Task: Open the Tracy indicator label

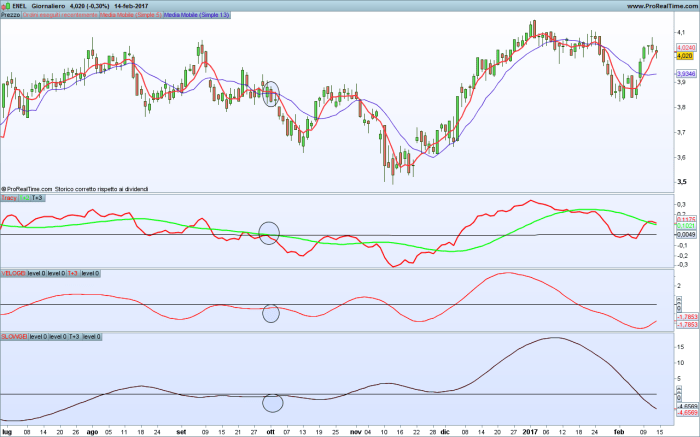Action: coord(9,198)
